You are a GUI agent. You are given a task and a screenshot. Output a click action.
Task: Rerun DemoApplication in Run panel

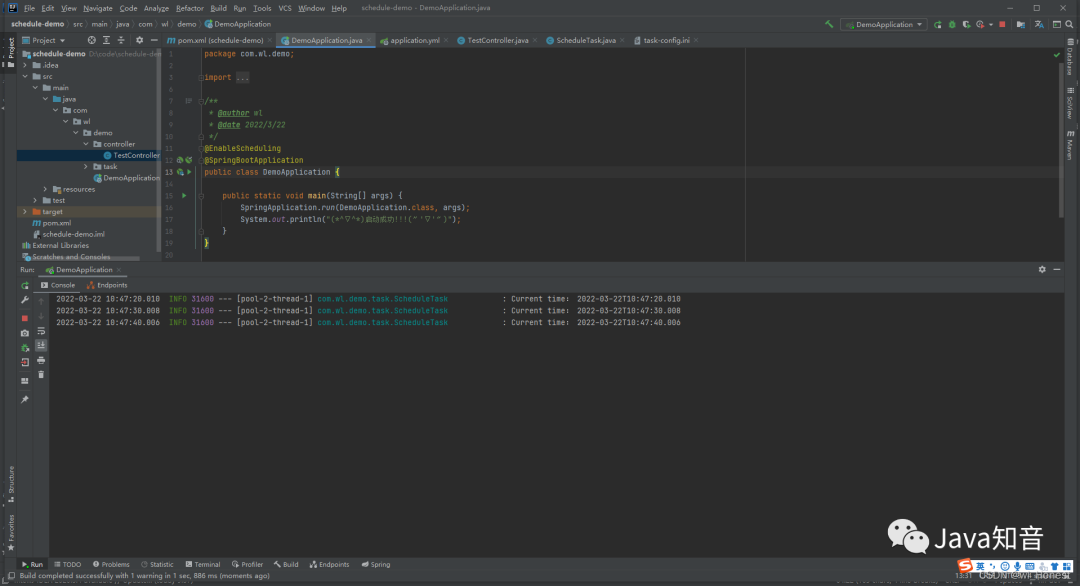coord(25,285)
